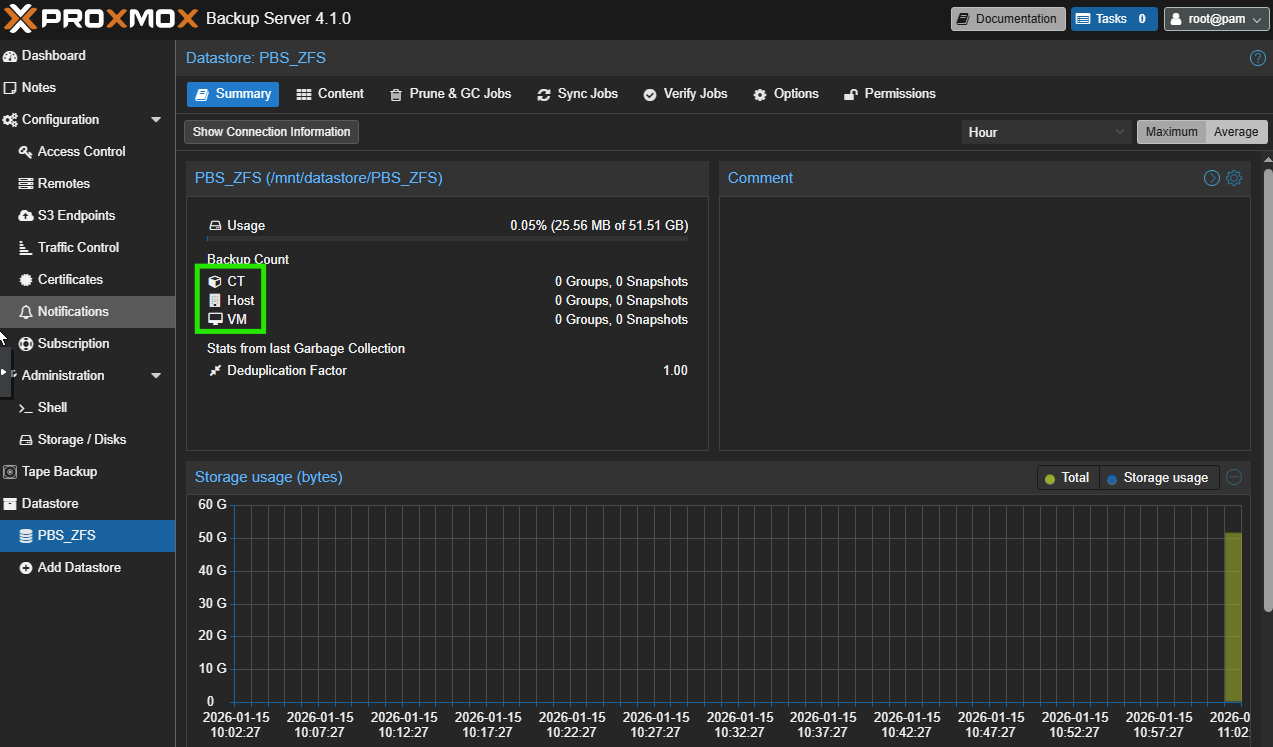Toggle the Total series in legend
The width and height of the screenshot is (1273, 747).
coord(1068,478)
